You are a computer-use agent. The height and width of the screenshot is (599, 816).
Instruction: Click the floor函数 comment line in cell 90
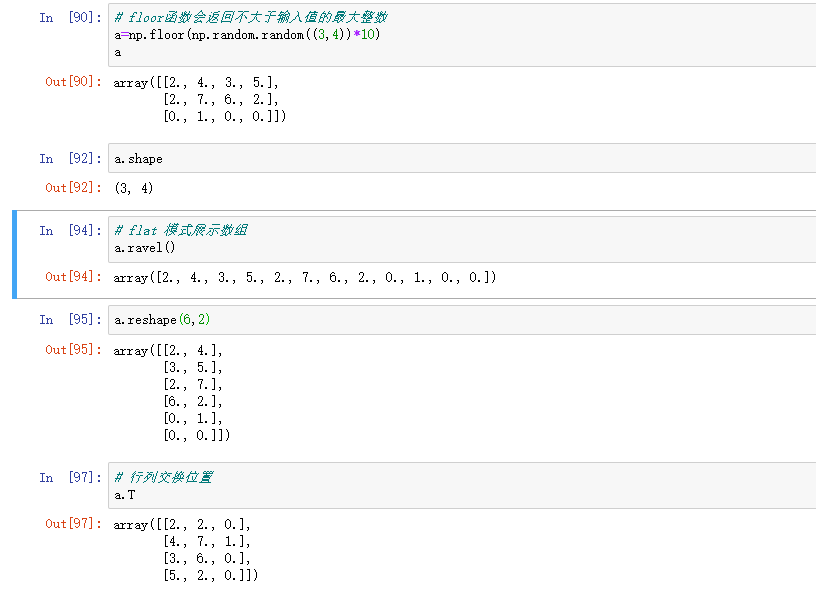pos(252,18)
